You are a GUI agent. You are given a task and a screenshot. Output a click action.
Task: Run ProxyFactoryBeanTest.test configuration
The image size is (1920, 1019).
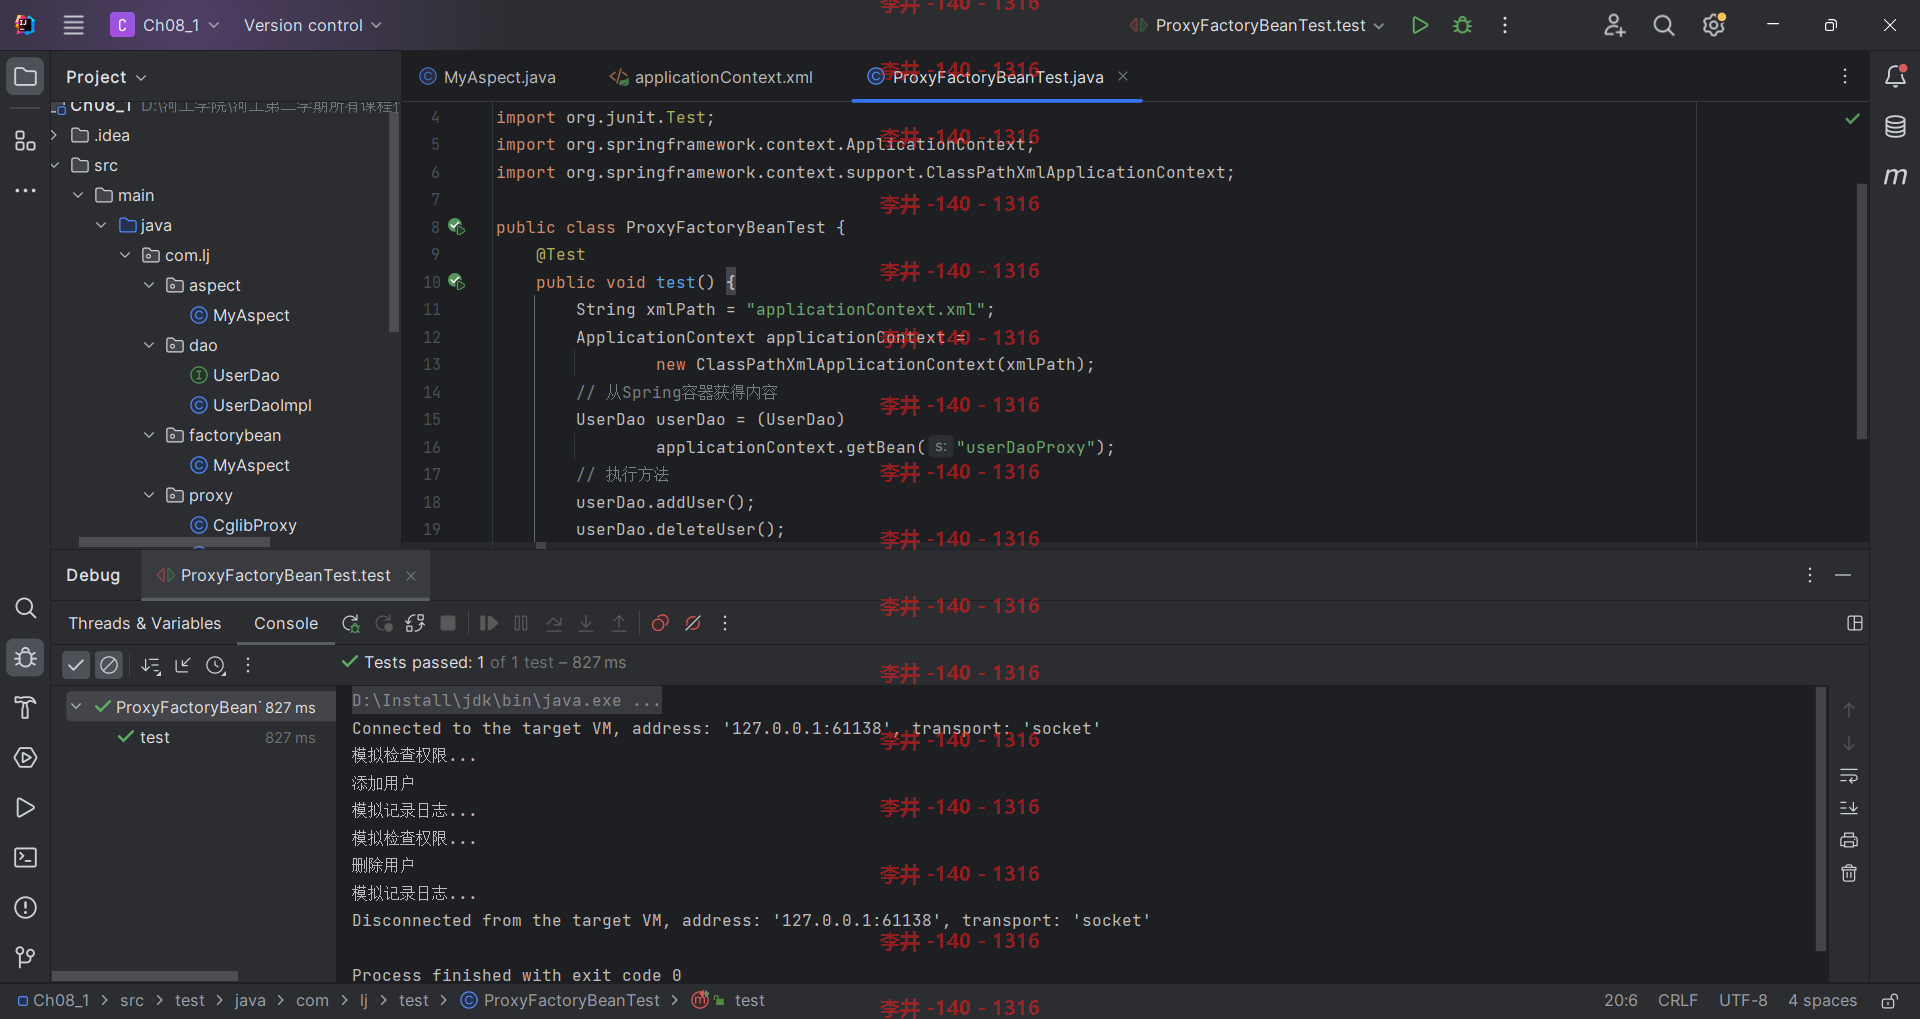point(1419,25)
